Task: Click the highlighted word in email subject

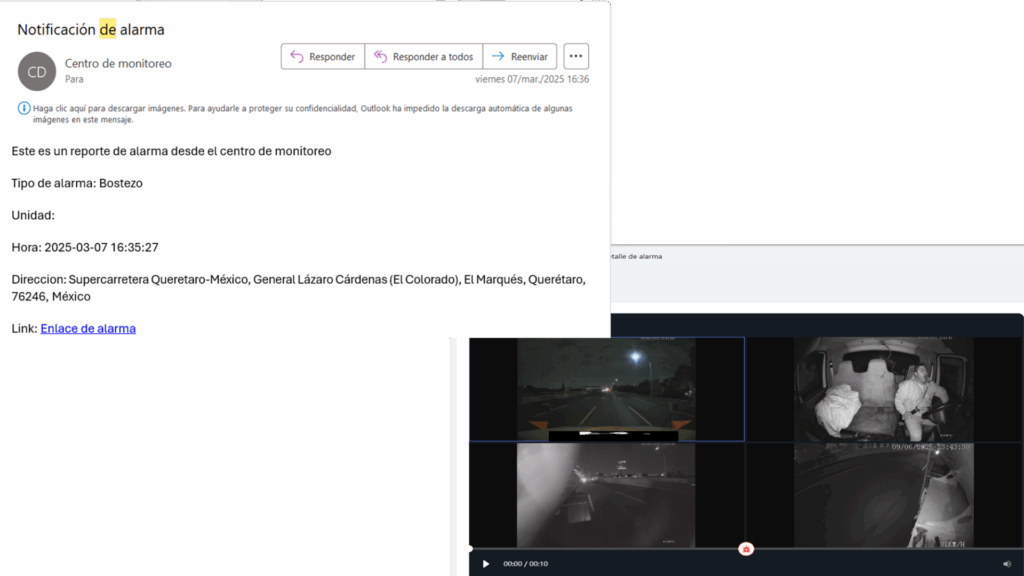Action: (x=107, y=30)
